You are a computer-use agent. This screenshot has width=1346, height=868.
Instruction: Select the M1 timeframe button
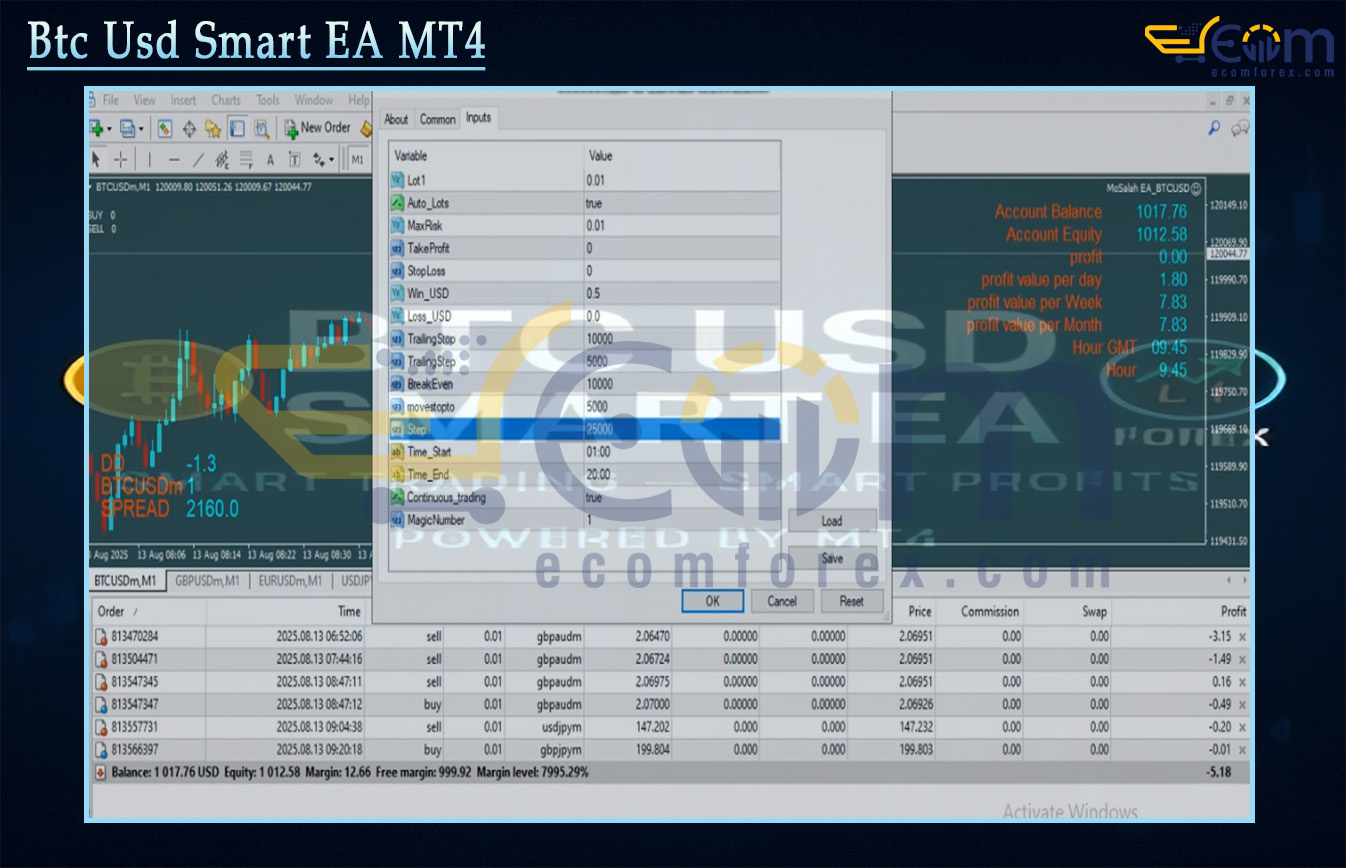click(358, 159)
